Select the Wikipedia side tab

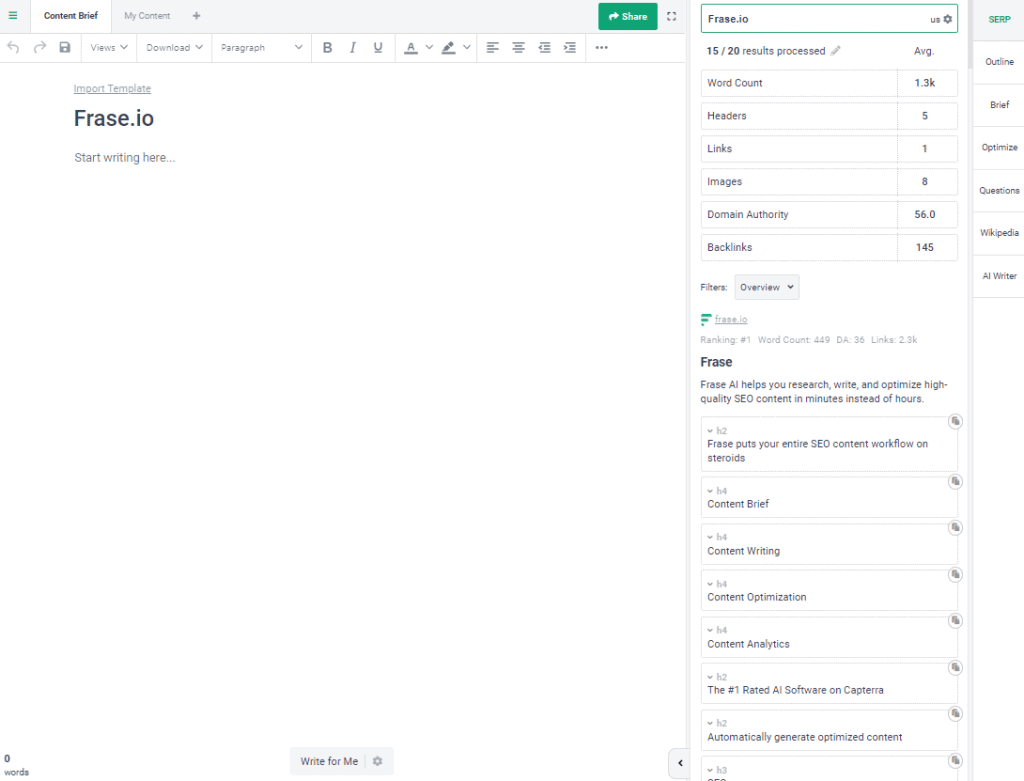[x=999, y=232]
